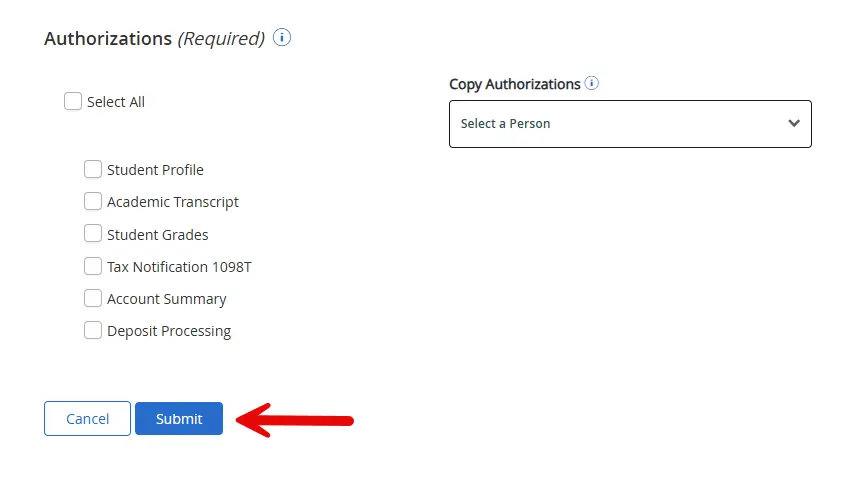Image resolution: width=867 pixels, height=481 pixels.
Task: Click the info icon beside Authorizations heading
Action: point(282,38)
